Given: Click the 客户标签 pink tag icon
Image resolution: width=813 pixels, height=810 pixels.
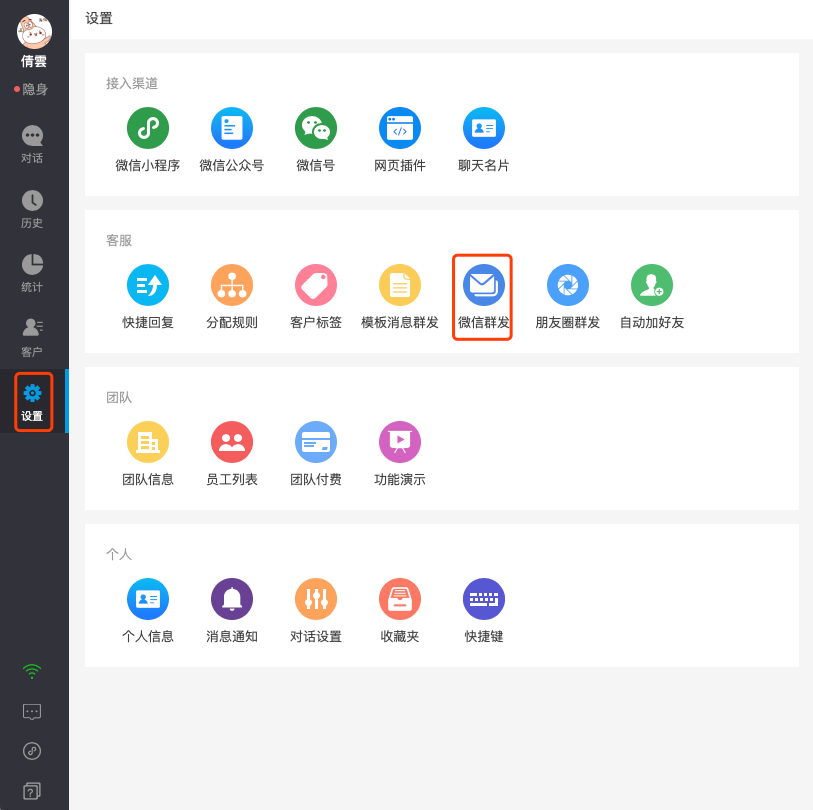Looking at the screenshot, I should coord(316,285).
